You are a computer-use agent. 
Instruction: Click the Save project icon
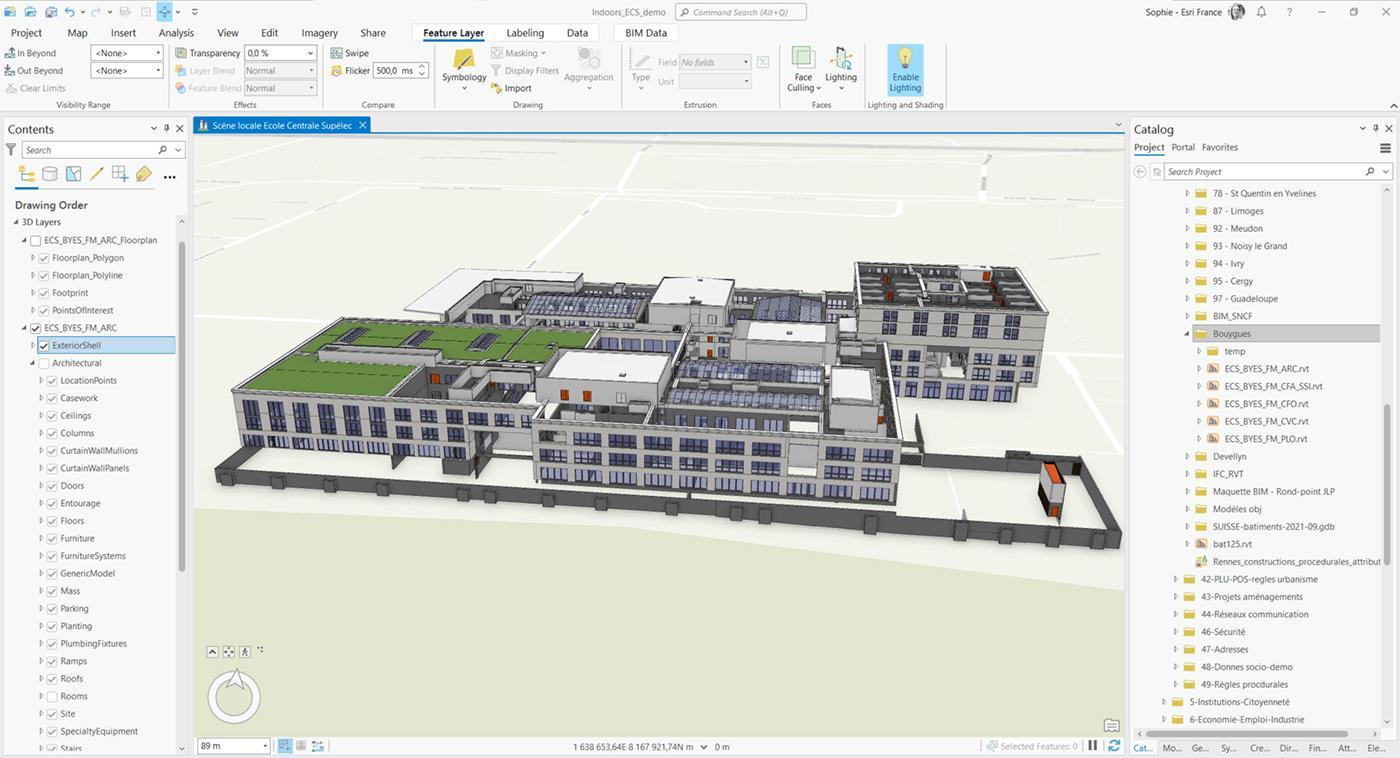tap(49, 12)
